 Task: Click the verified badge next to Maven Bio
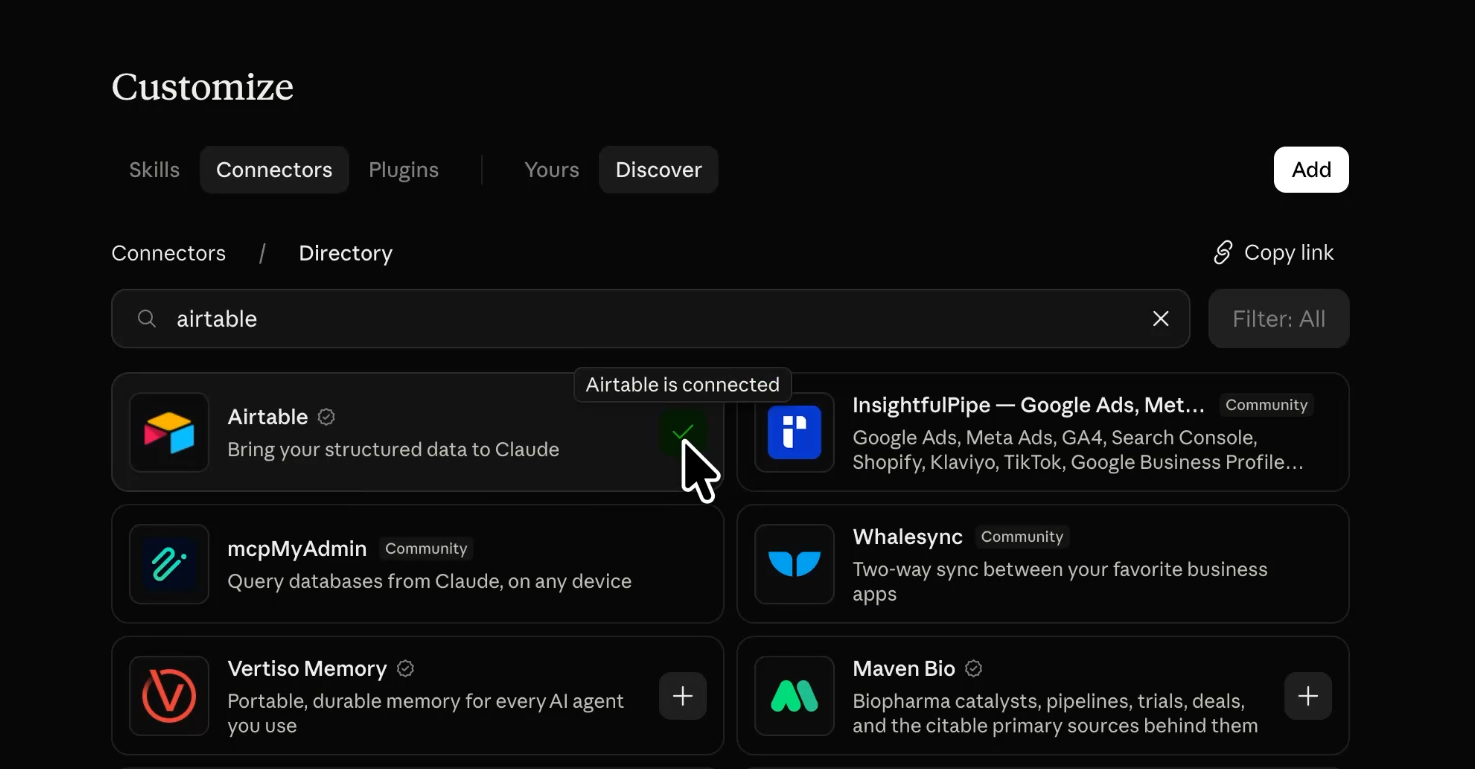point(973,669)
